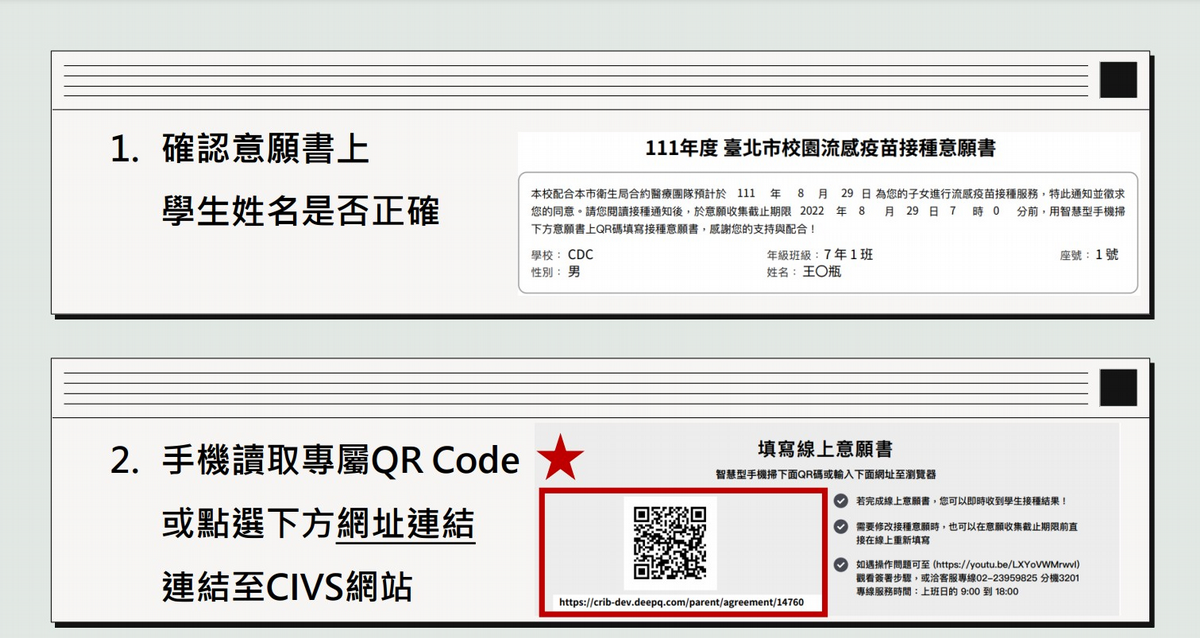Click the 座號:1號 field

click(x=1089, y=255)
